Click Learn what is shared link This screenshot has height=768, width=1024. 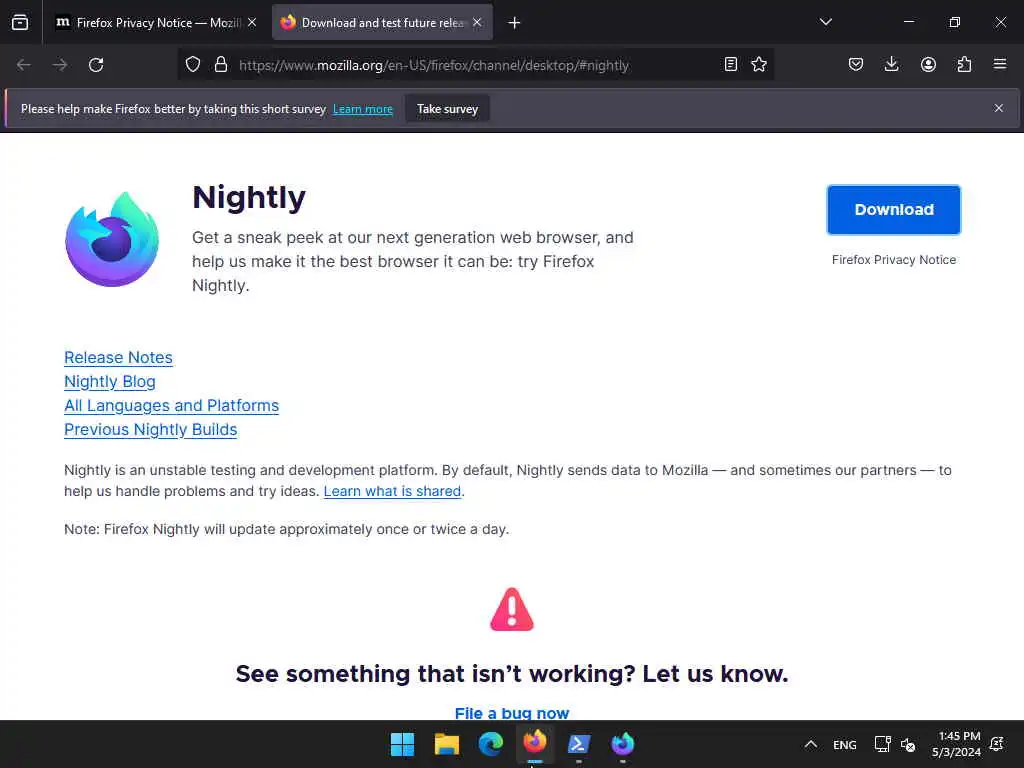click(392, 491)
